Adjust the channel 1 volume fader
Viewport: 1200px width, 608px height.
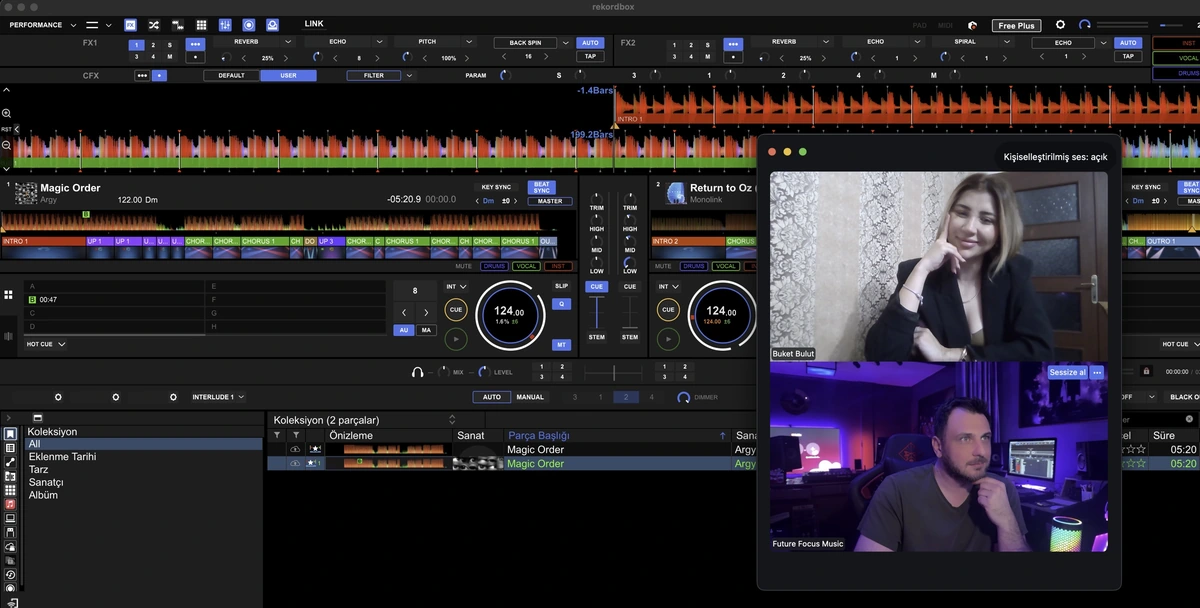[597, 313]
